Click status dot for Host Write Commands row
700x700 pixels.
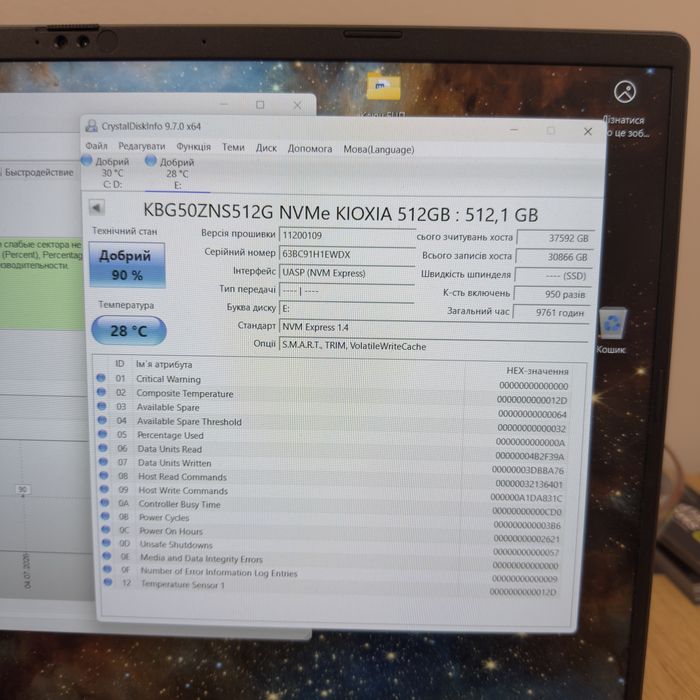[104, 489]
